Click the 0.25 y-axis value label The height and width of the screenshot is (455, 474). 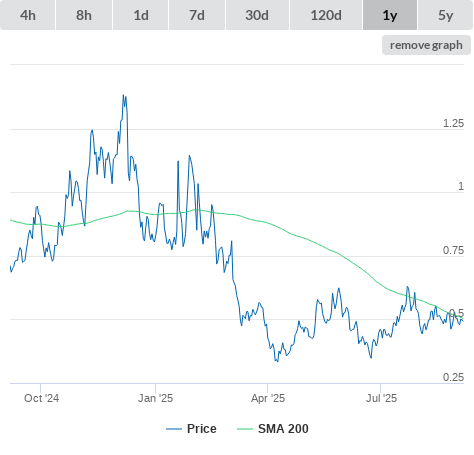tap(453, 377)
